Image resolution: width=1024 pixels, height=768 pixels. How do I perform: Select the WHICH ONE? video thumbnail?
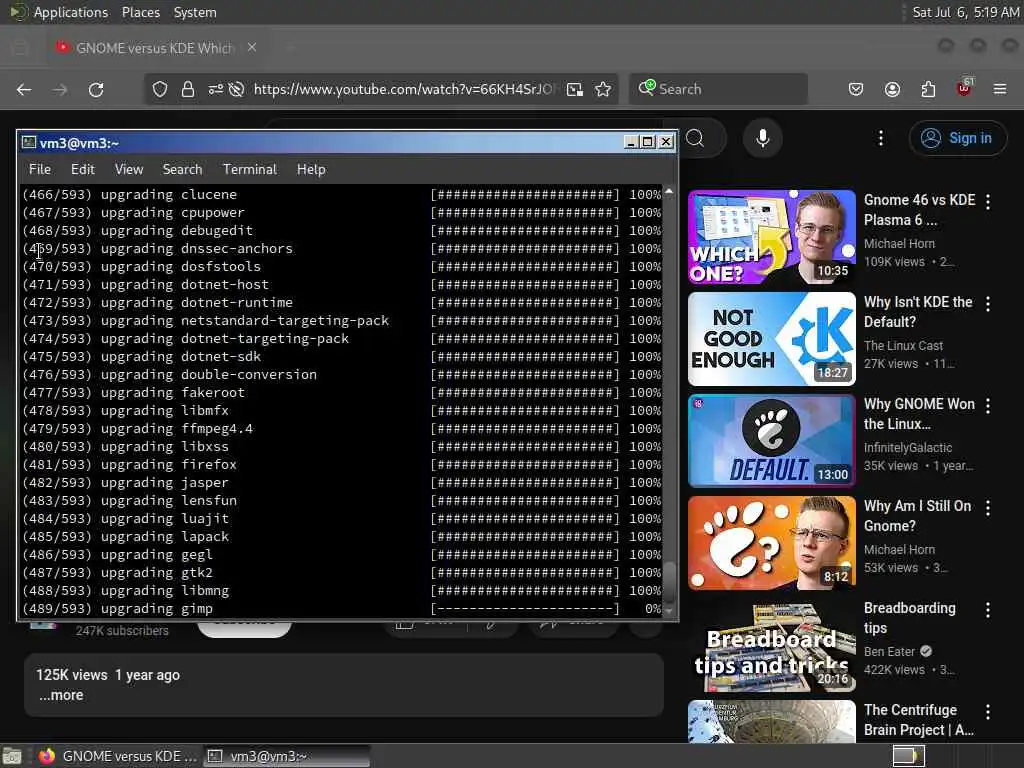pos(772,237)
